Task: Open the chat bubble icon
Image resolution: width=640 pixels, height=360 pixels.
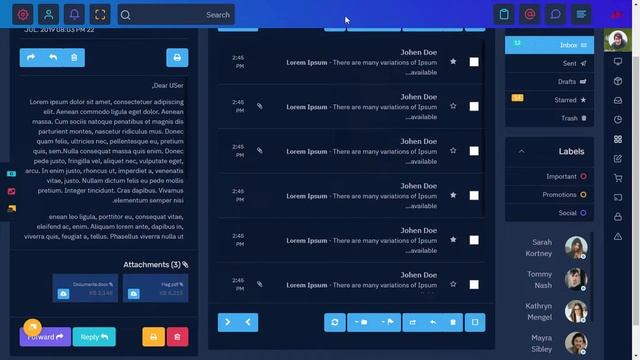Action: click(556, 15)
